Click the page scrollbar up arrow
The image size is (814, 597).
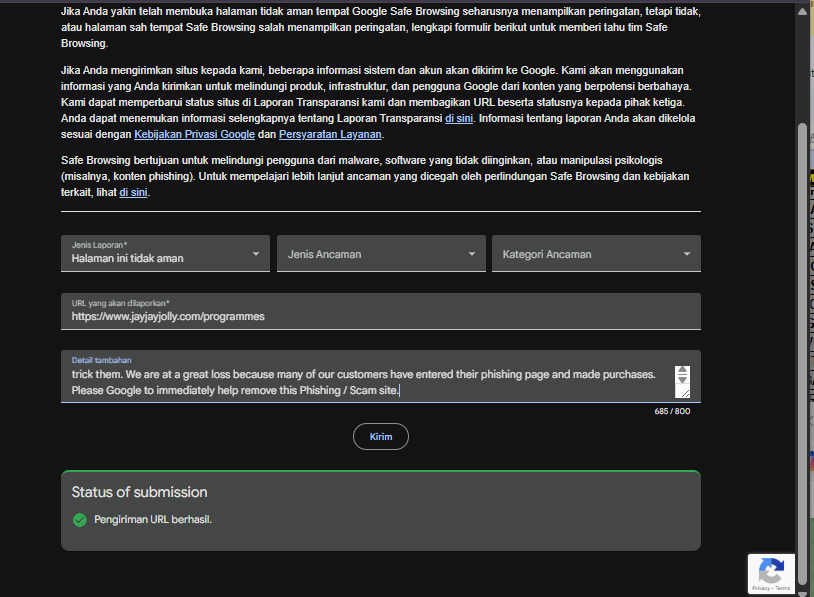pyautogui.click(x=802, y=11)
